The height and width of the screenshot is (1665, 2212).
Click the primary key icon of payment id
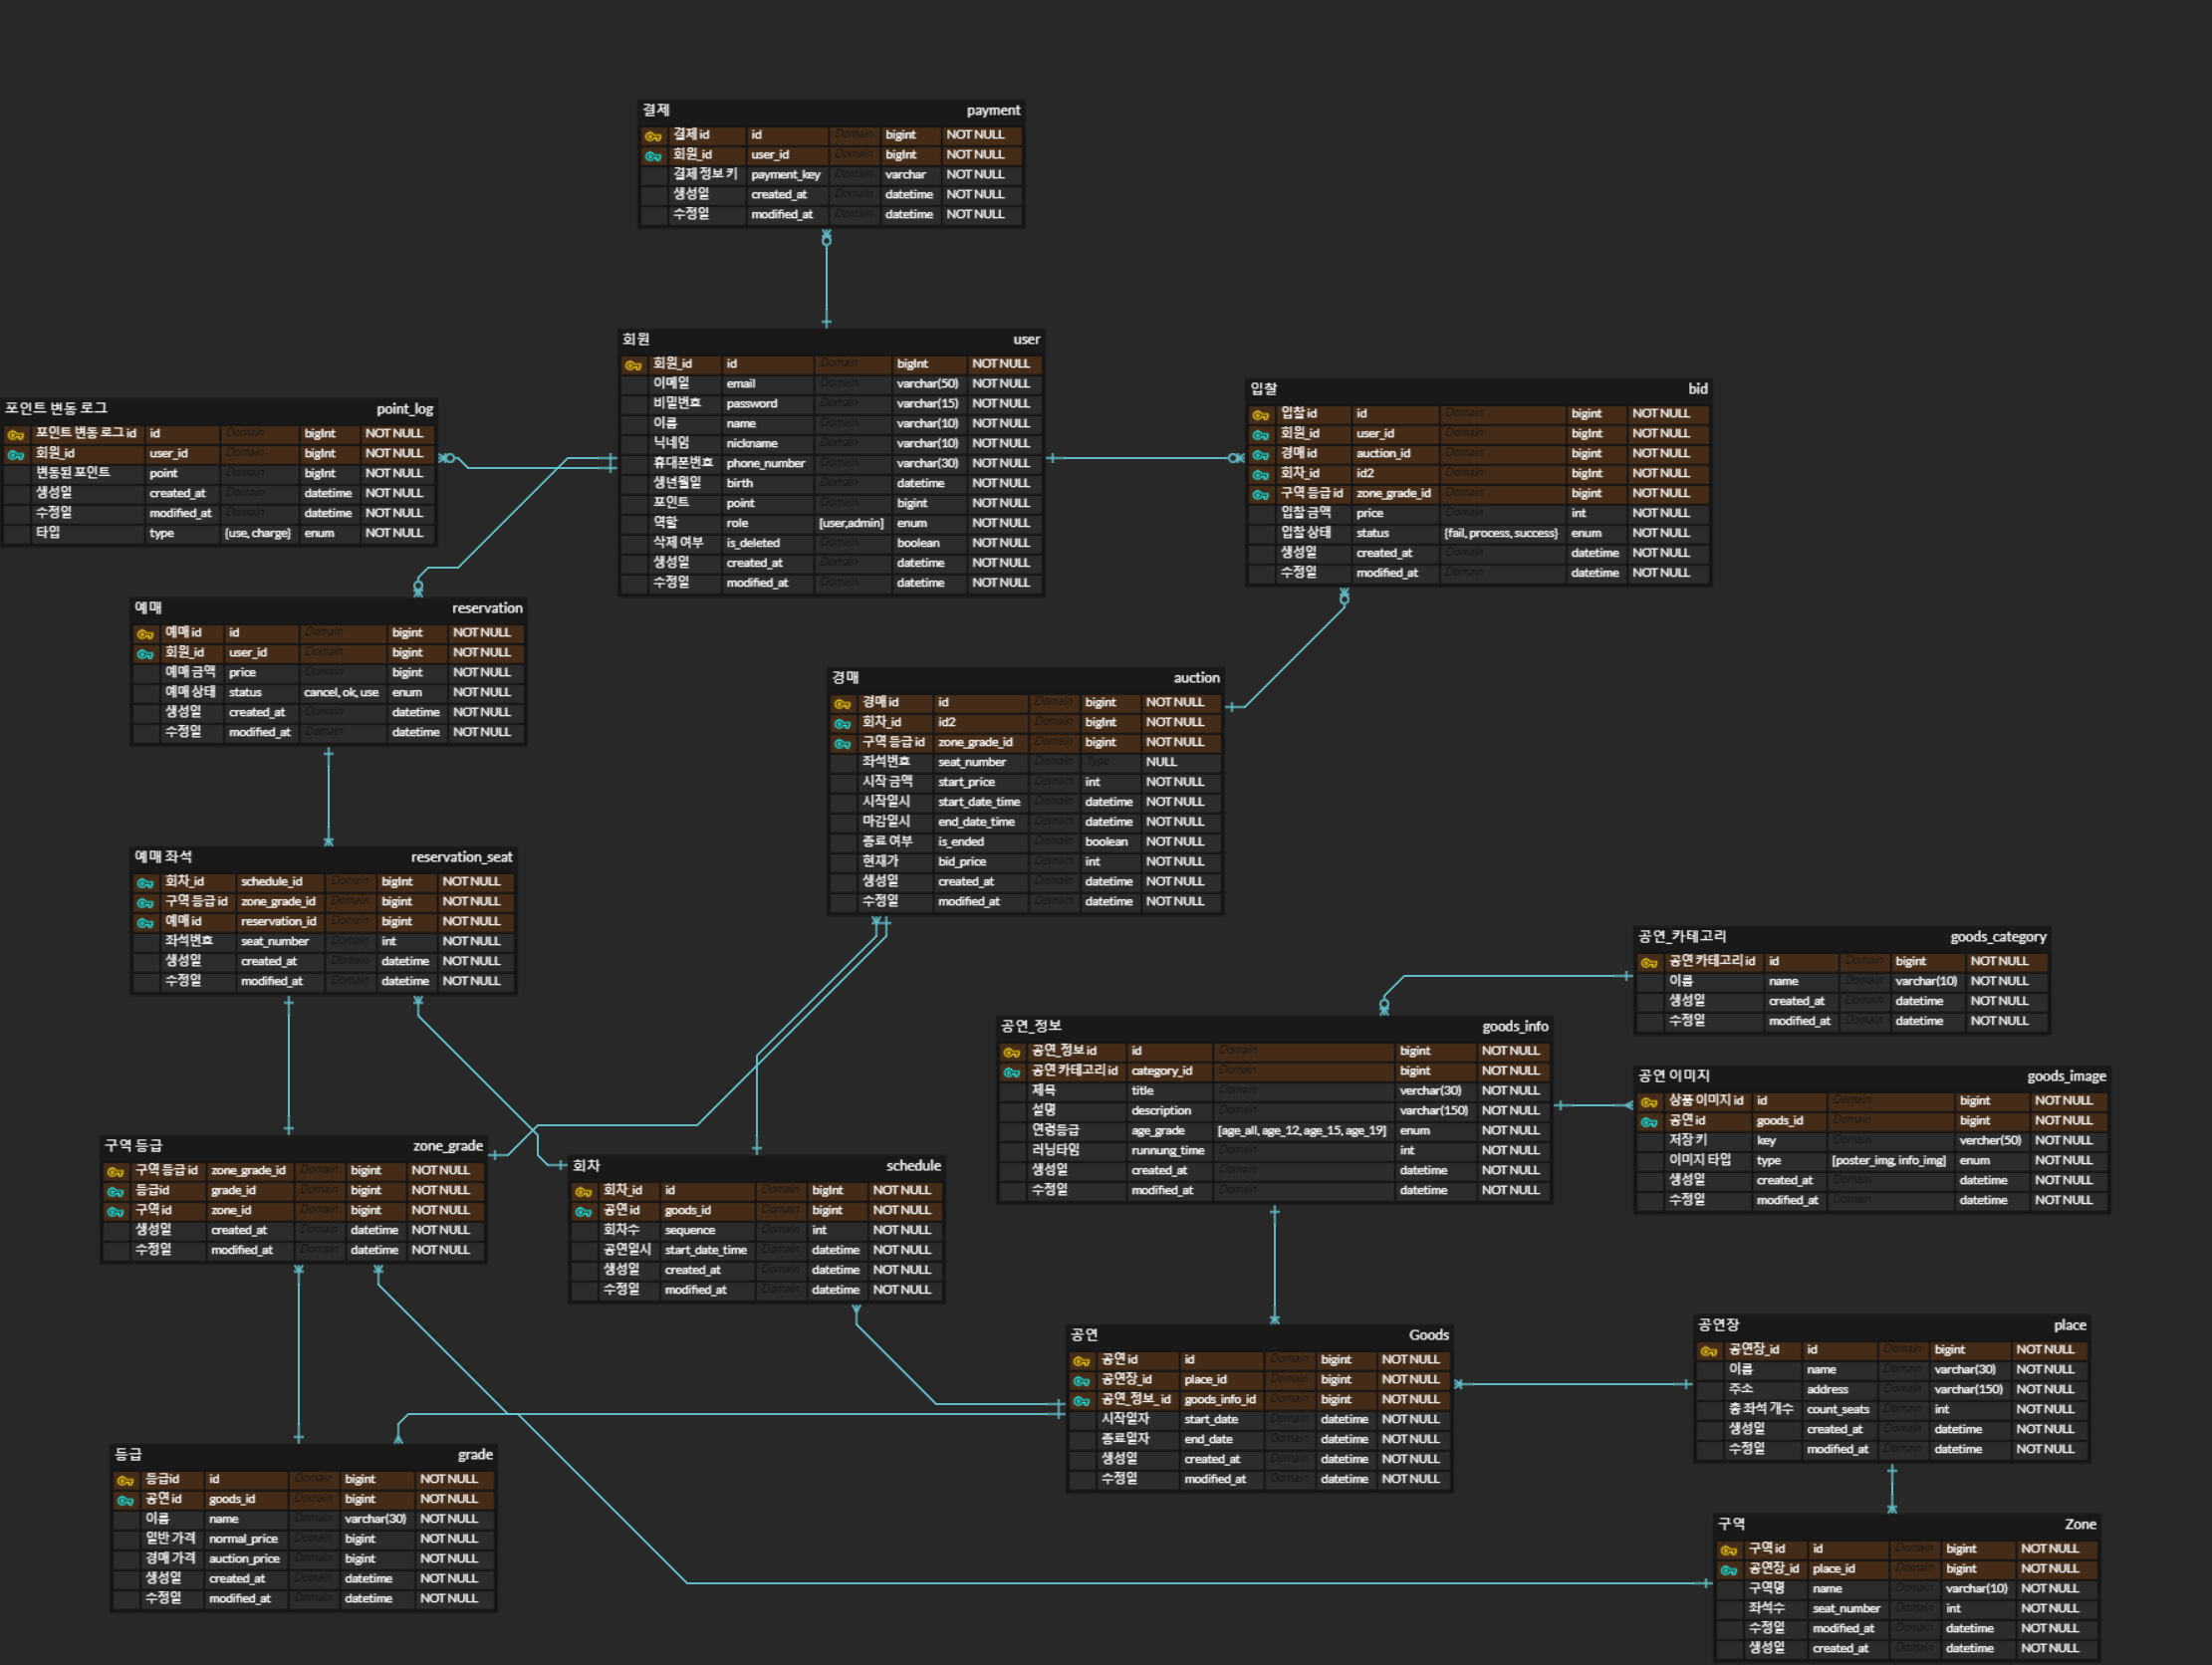coord(652,136)
